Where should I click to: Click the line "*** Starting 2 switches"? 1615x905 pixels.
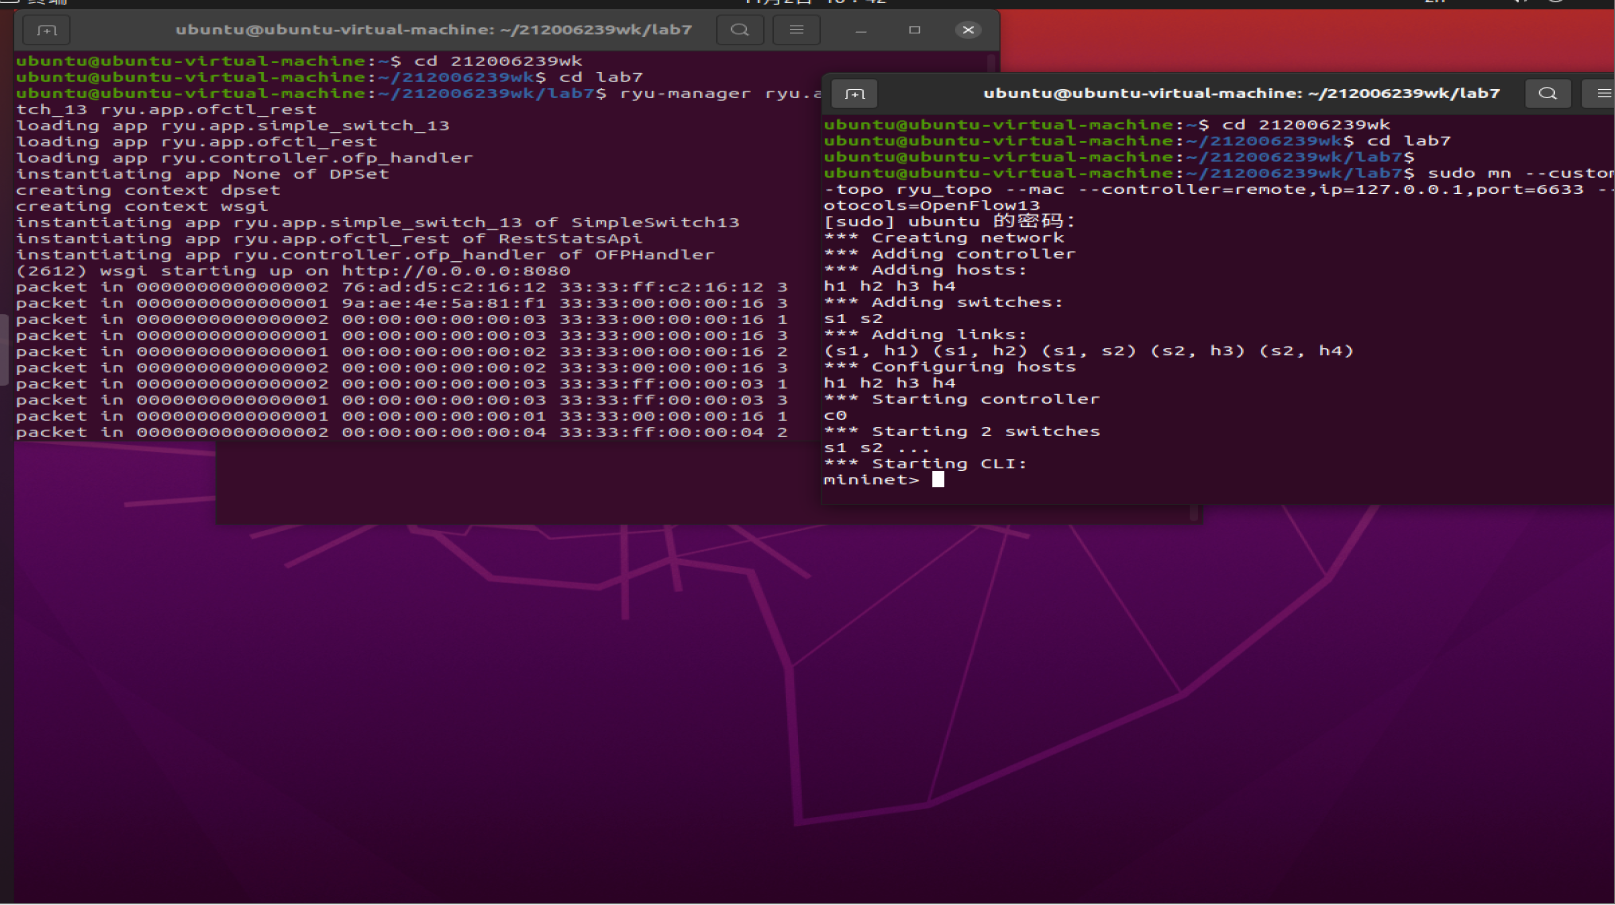click(x=962, y=432)
